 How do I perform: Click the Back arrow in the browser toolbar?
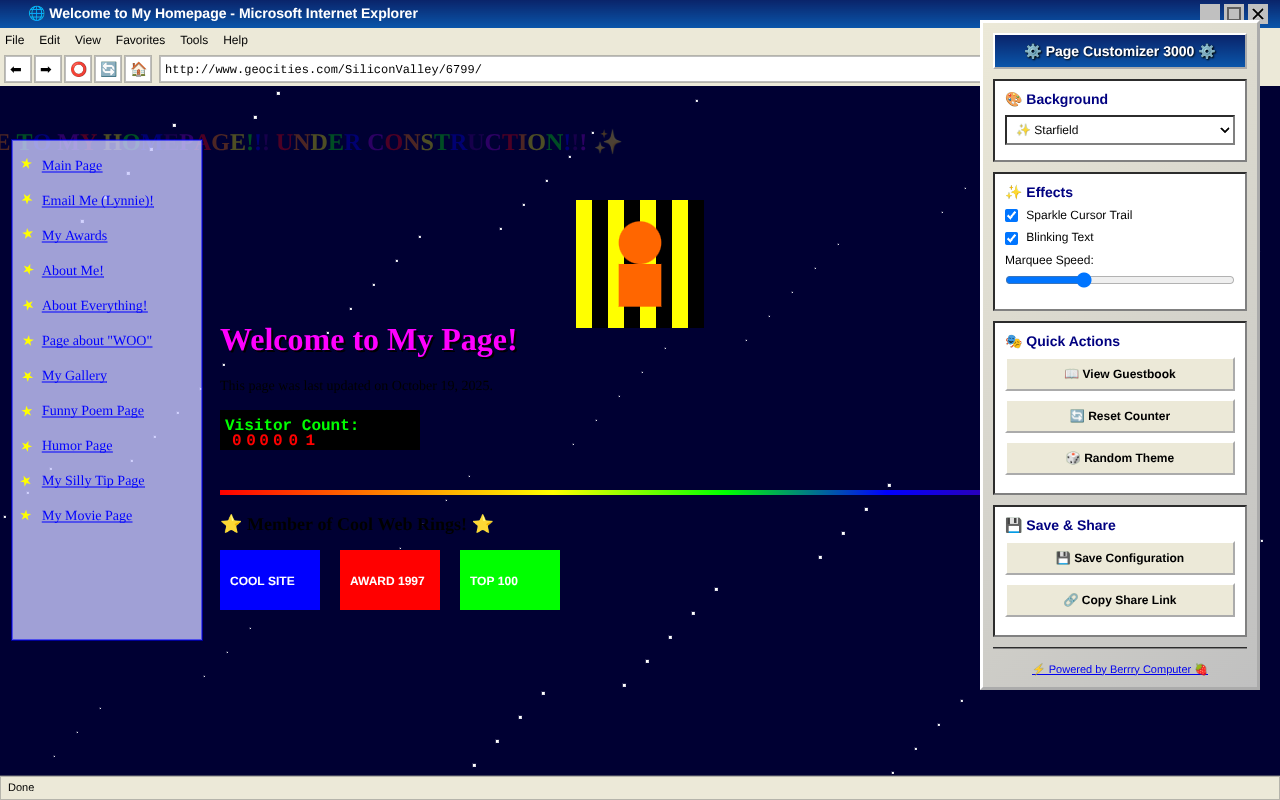click(17, 68)
